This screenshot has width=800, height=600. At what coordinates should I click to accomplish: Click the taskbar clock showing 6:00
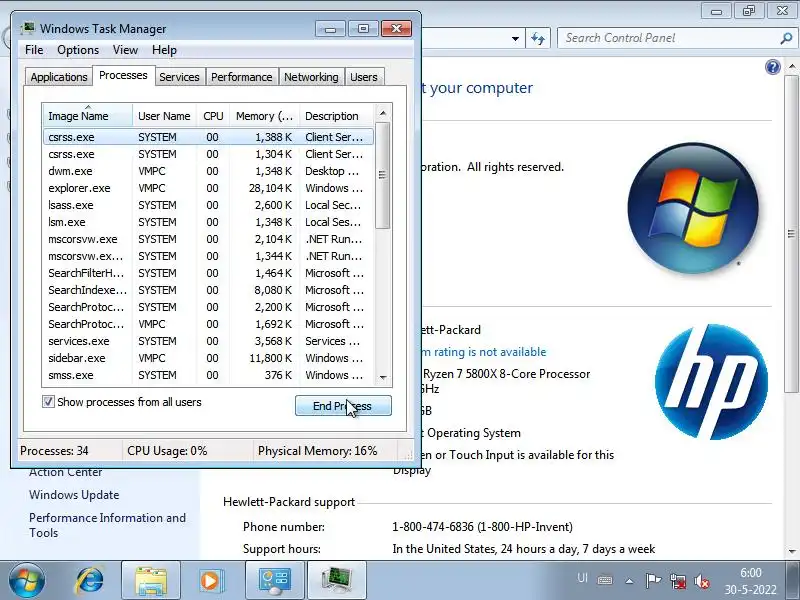click(751, 581)
